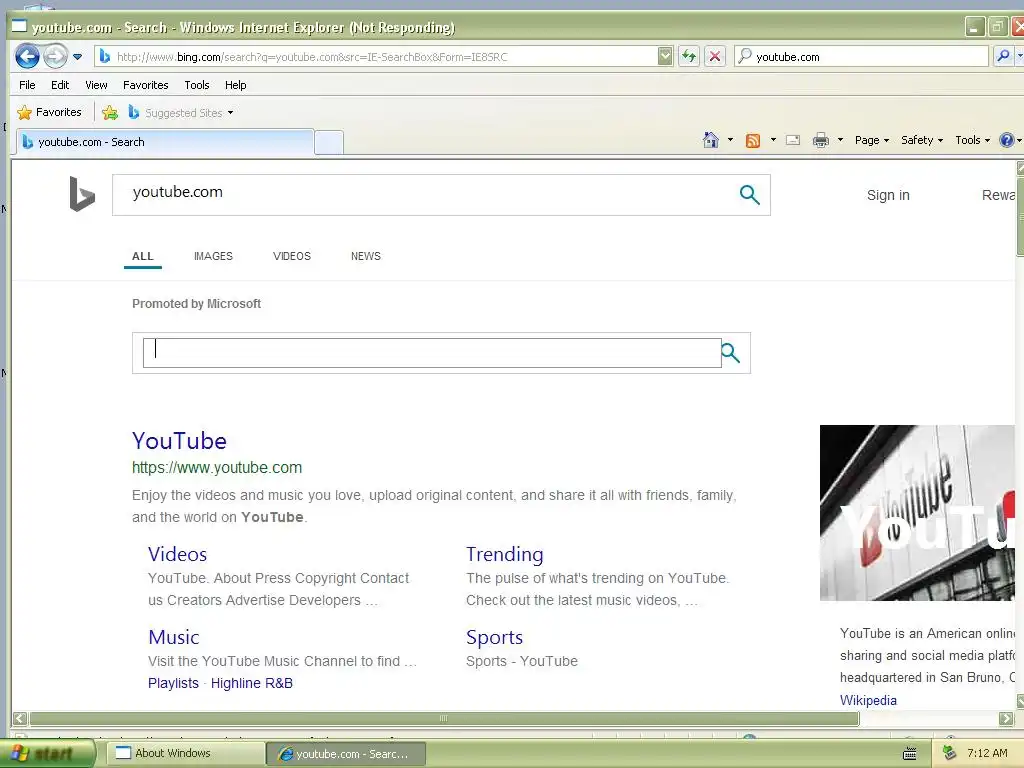
Task: Stop loading with the red X button
Action: point(715,56)
